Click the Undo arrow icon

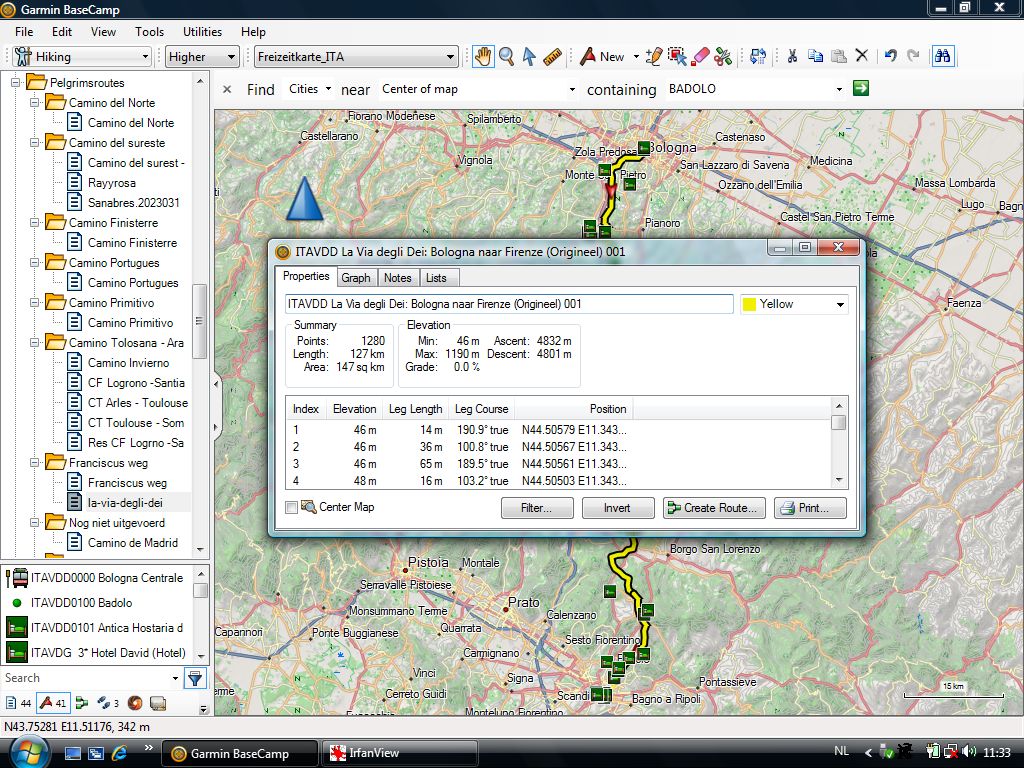point(890,57)
